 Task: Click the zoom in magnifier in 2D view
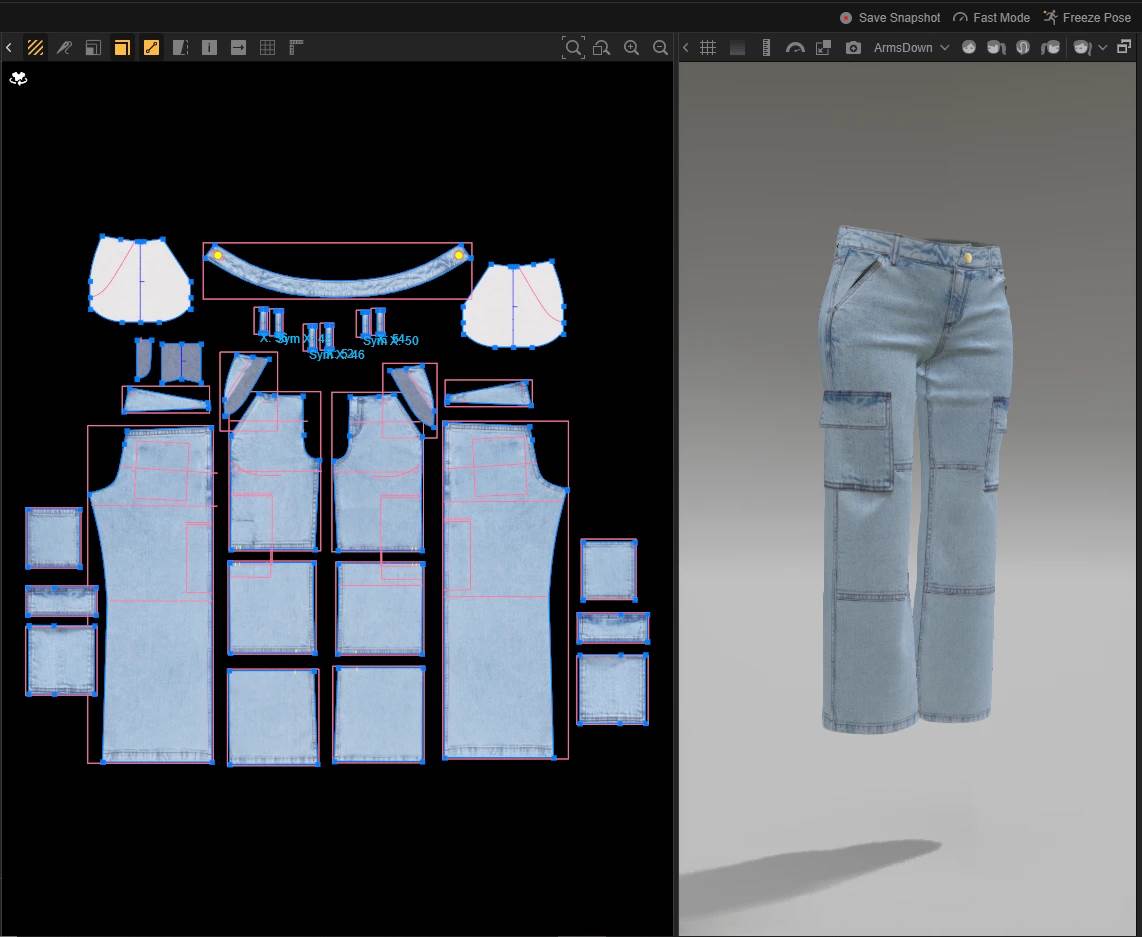click(631, 48)
